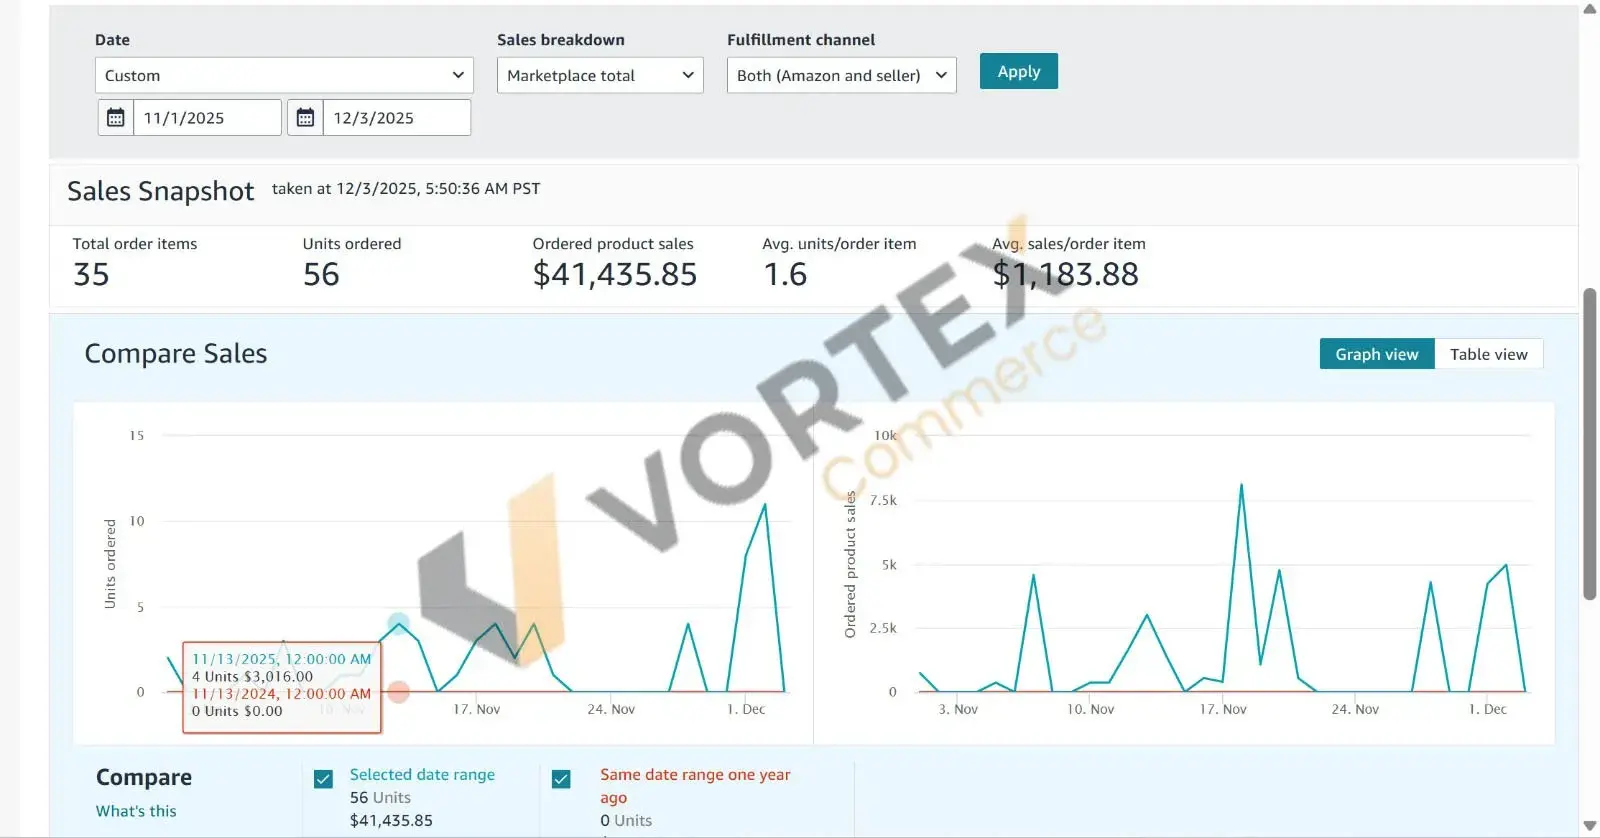Open the start date calendar picker icon
1600x838 pixels.
point(116,118)
